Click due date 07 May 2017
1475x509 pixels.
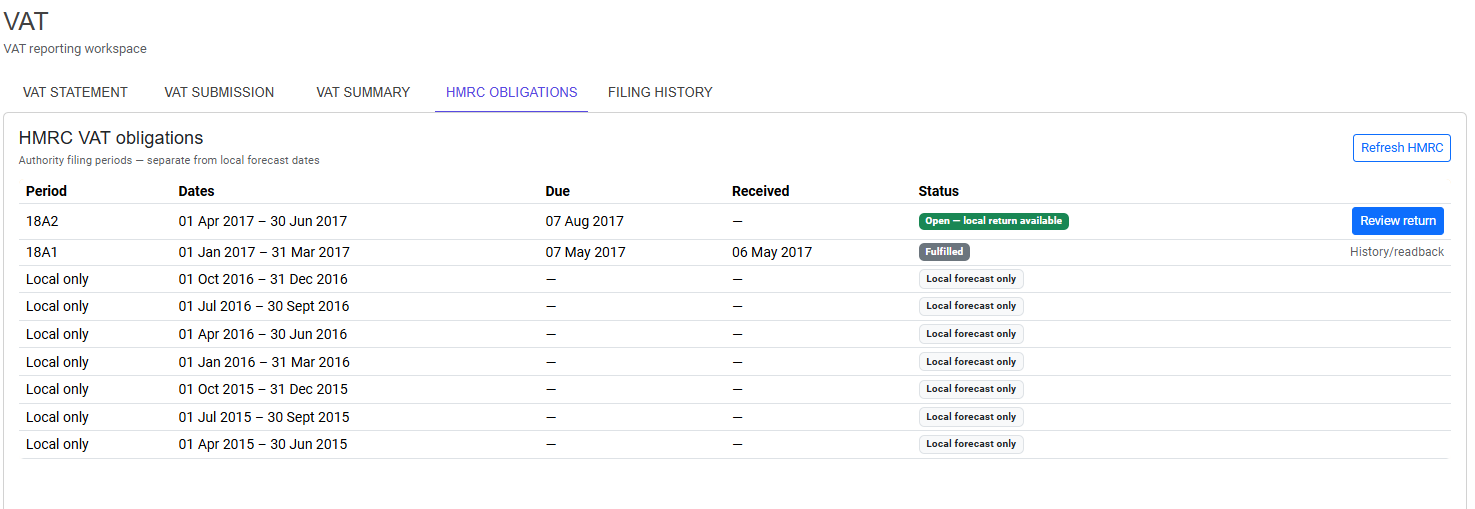(x=585, y=252)
